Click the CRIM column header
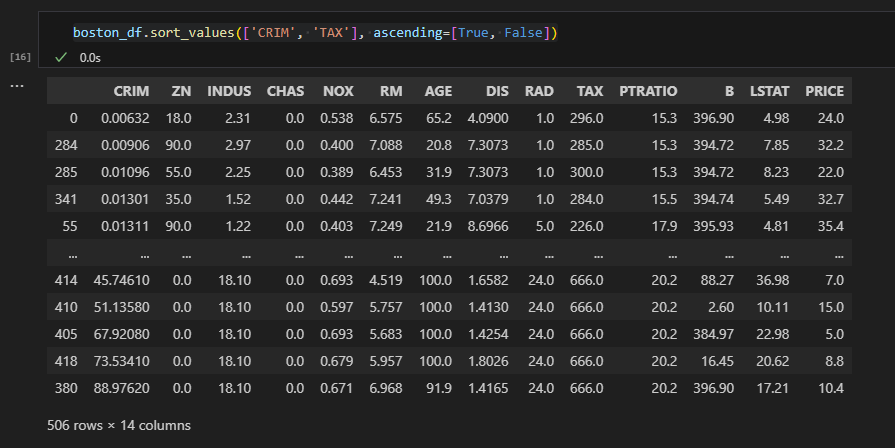Screen dimensions: 895x448 (x=131, y=91)
